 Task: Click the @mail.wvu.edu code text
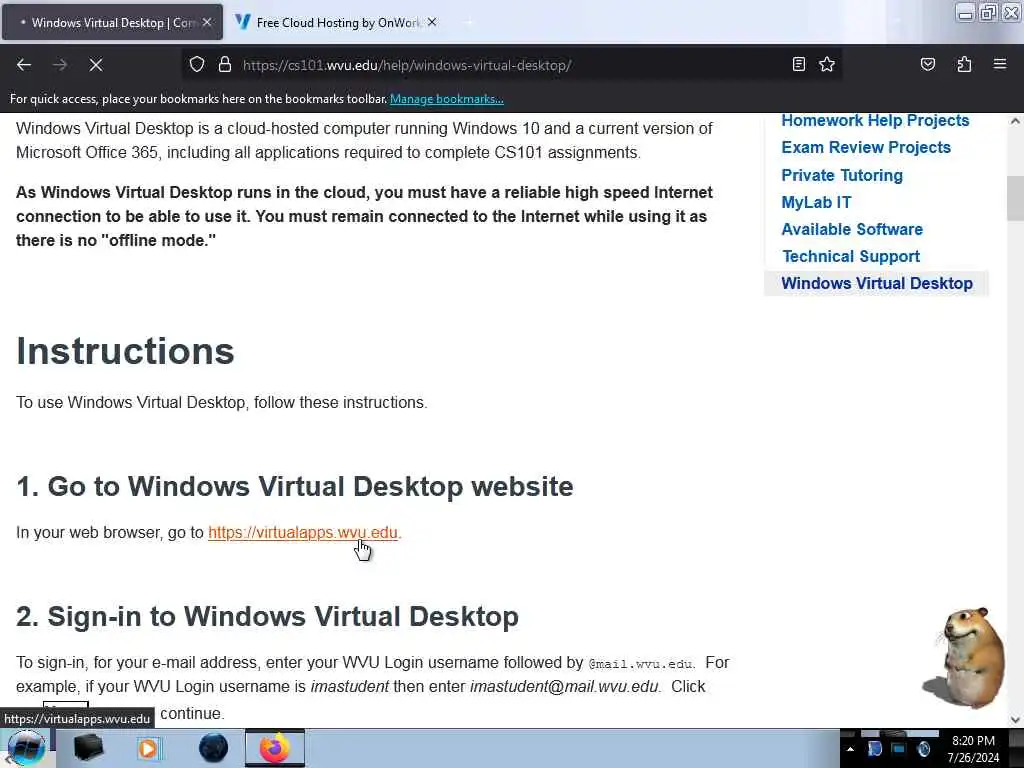point(640,664)
